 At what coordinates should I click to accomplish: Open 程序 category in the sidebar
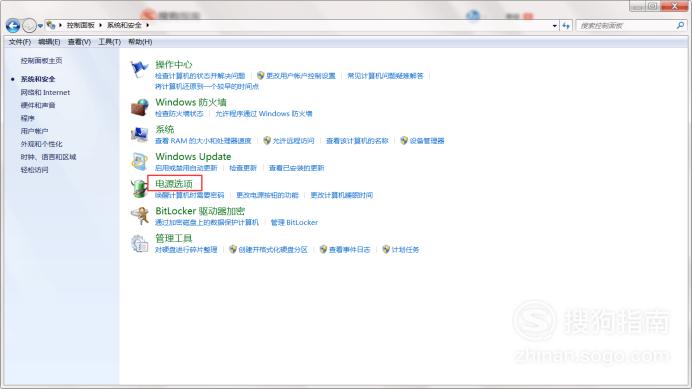(27, 118)
